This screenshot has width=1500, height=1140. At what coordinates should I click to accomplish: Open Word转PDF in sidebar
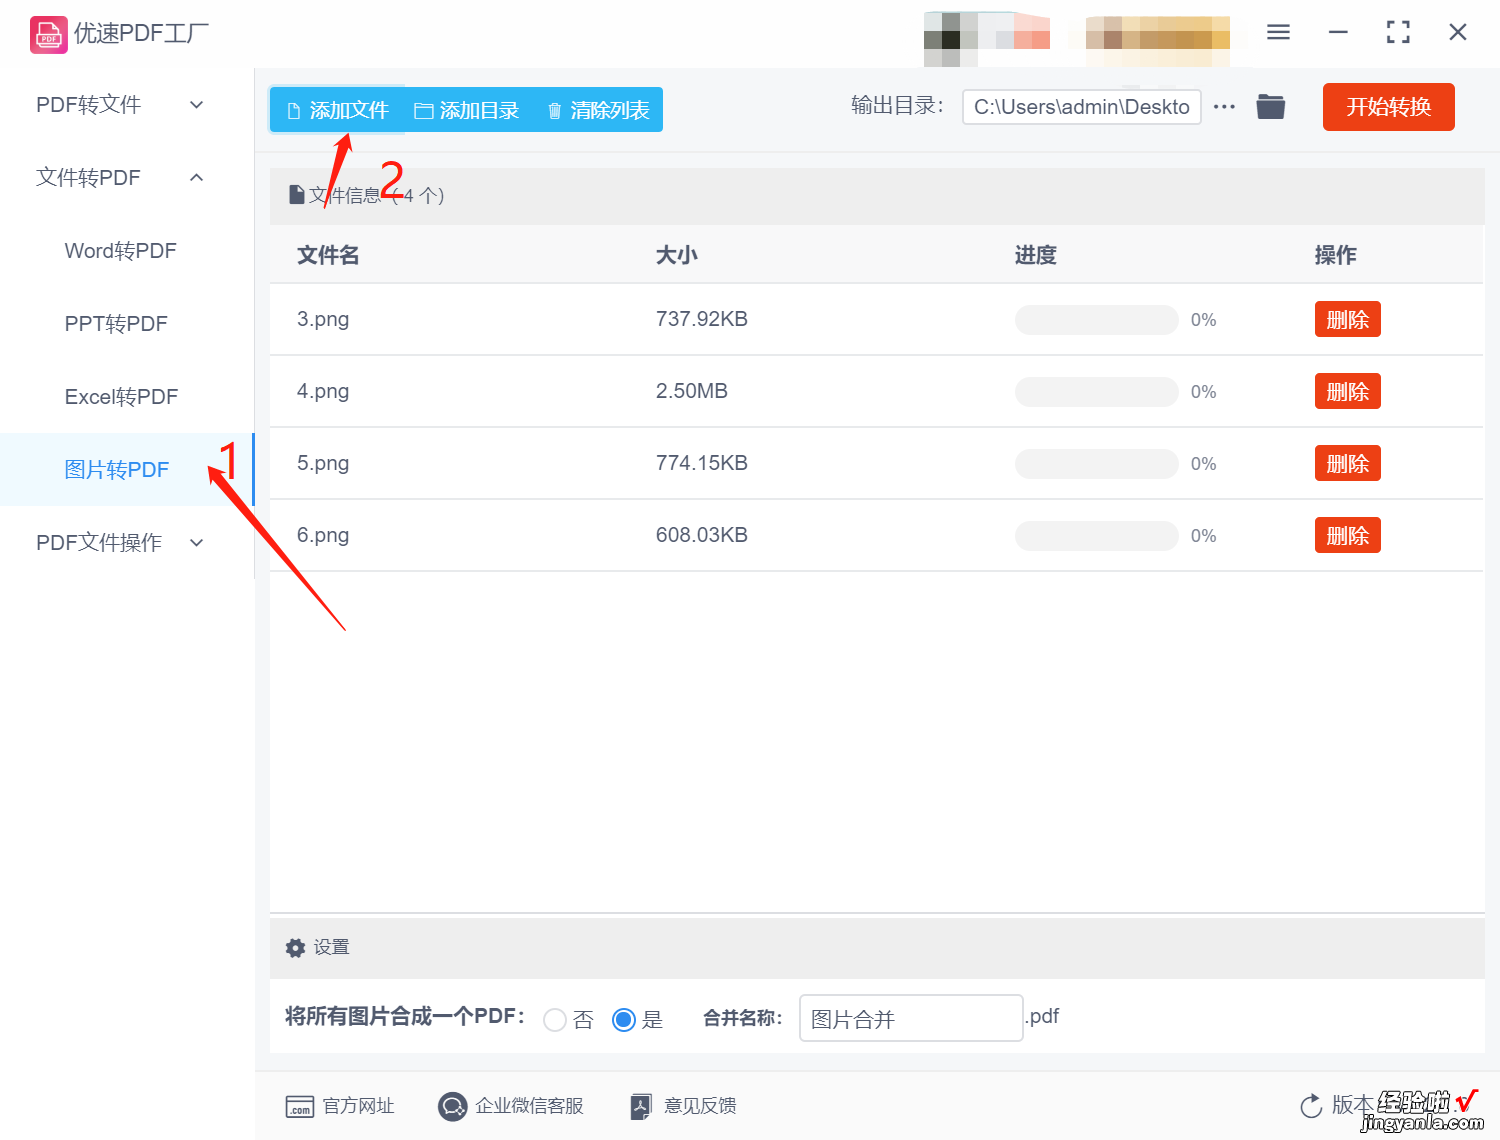(x=121, y=251)
